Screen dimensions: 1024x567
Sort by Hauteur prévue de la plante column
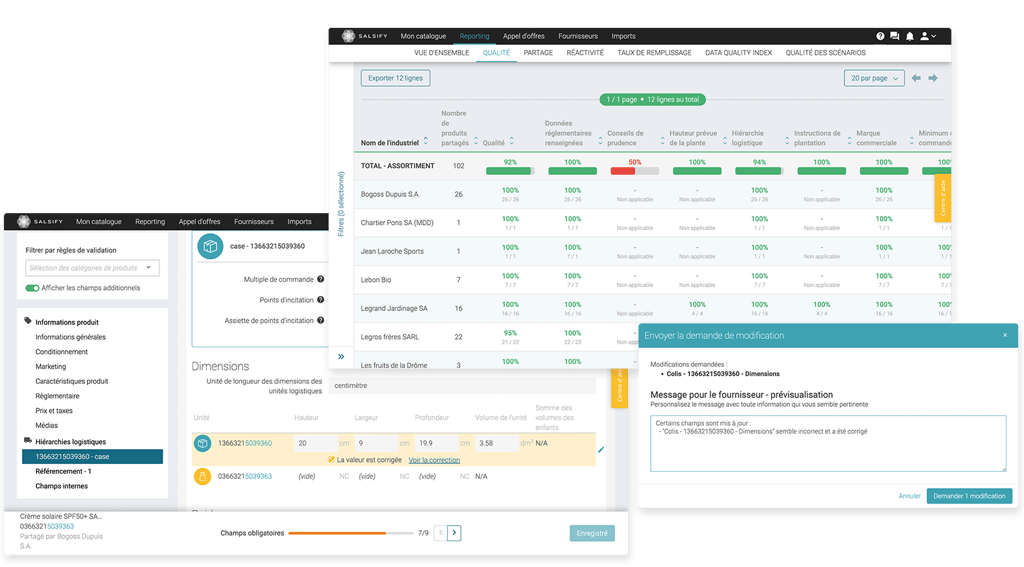[x=724, y=141]
